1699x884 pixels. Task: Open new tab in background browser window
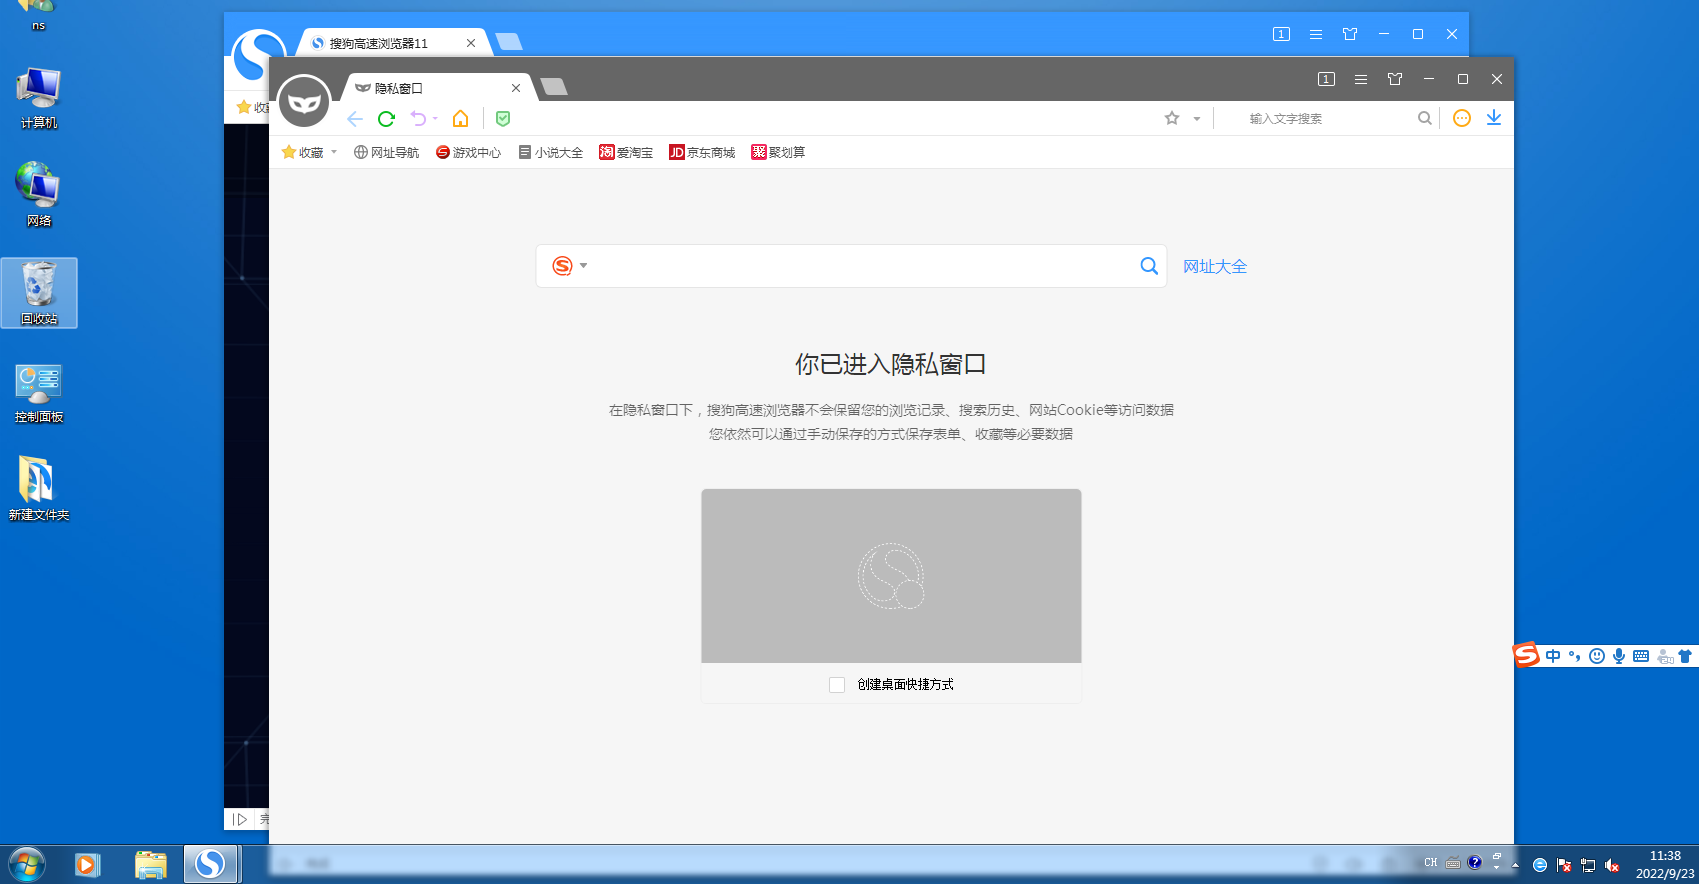coord(509,42)
